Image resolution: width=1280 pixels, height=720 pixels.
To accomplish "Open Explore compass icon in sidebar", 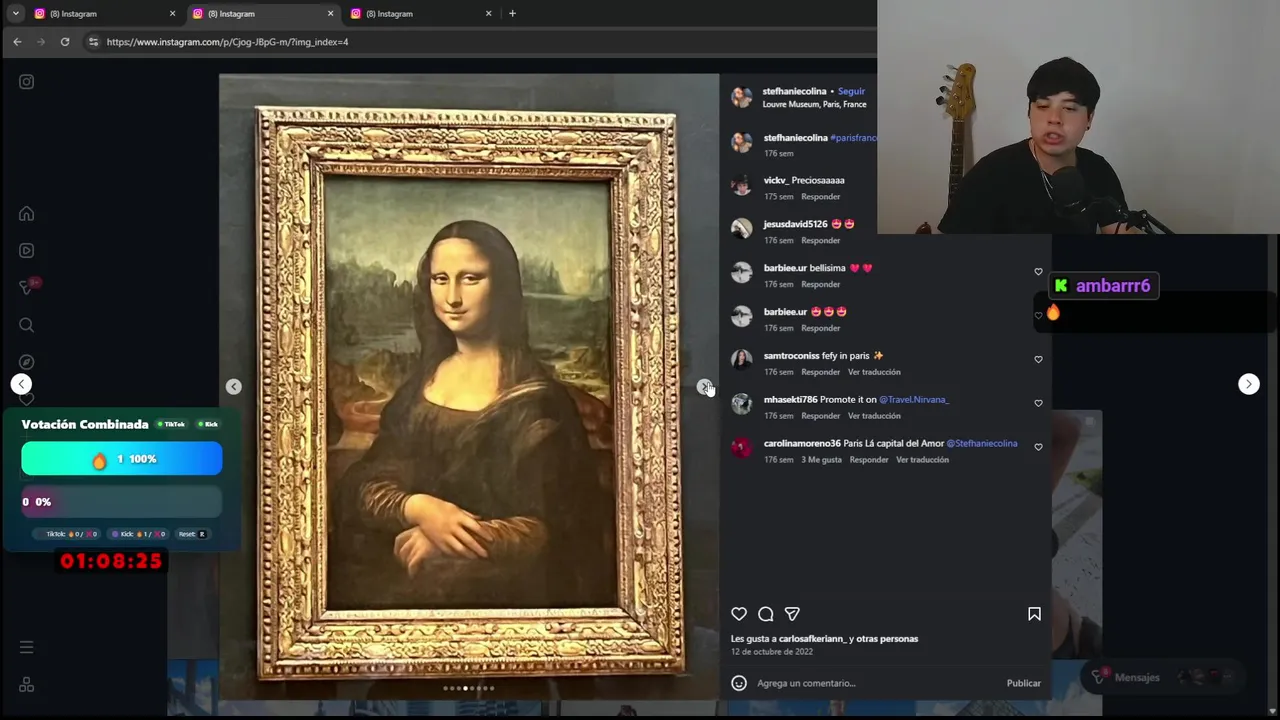I will click(27, 362).
